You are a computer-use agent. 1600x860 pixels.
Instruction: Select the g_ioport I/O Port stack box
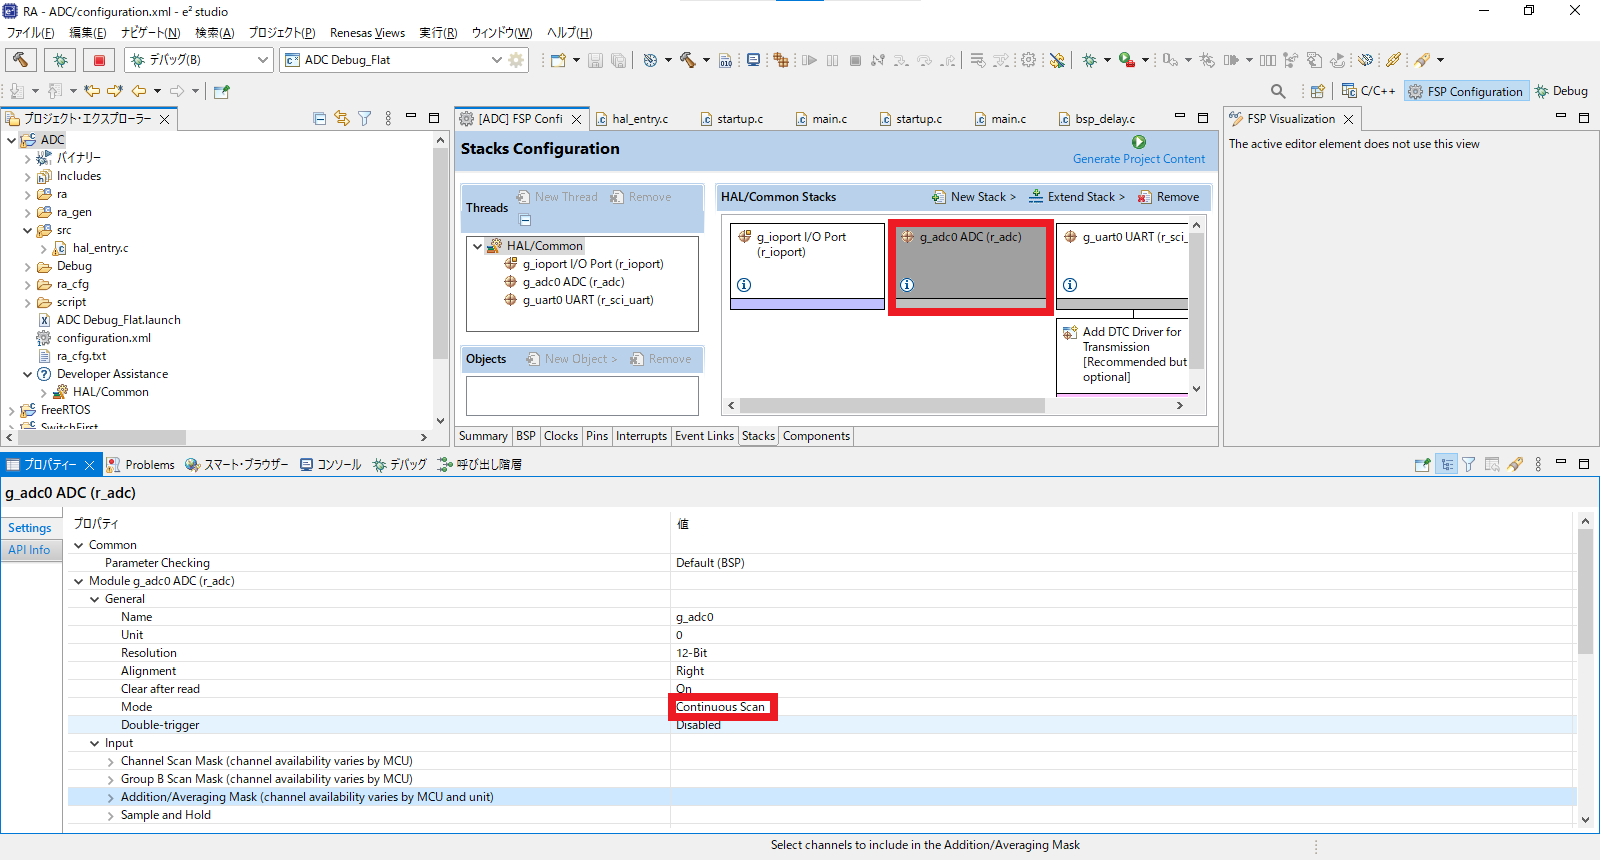tap(807, 265)
